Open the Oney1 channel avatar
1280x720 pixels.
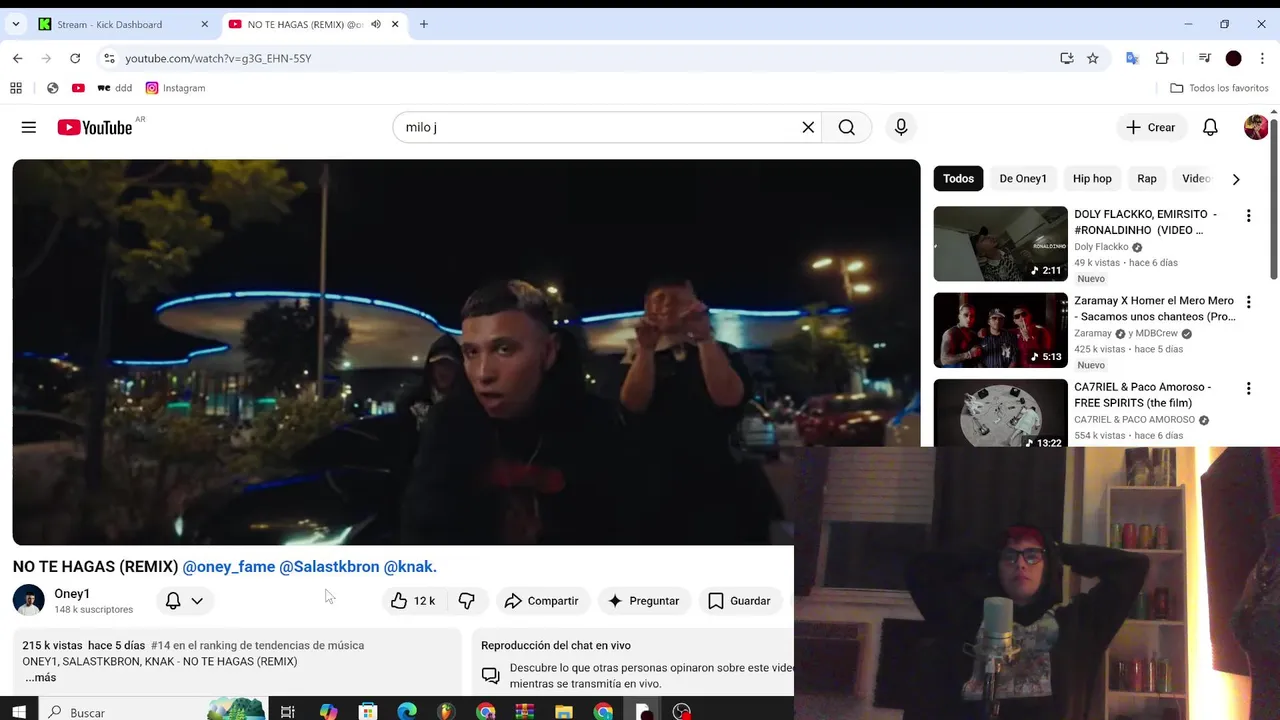(x=29, y=601)
